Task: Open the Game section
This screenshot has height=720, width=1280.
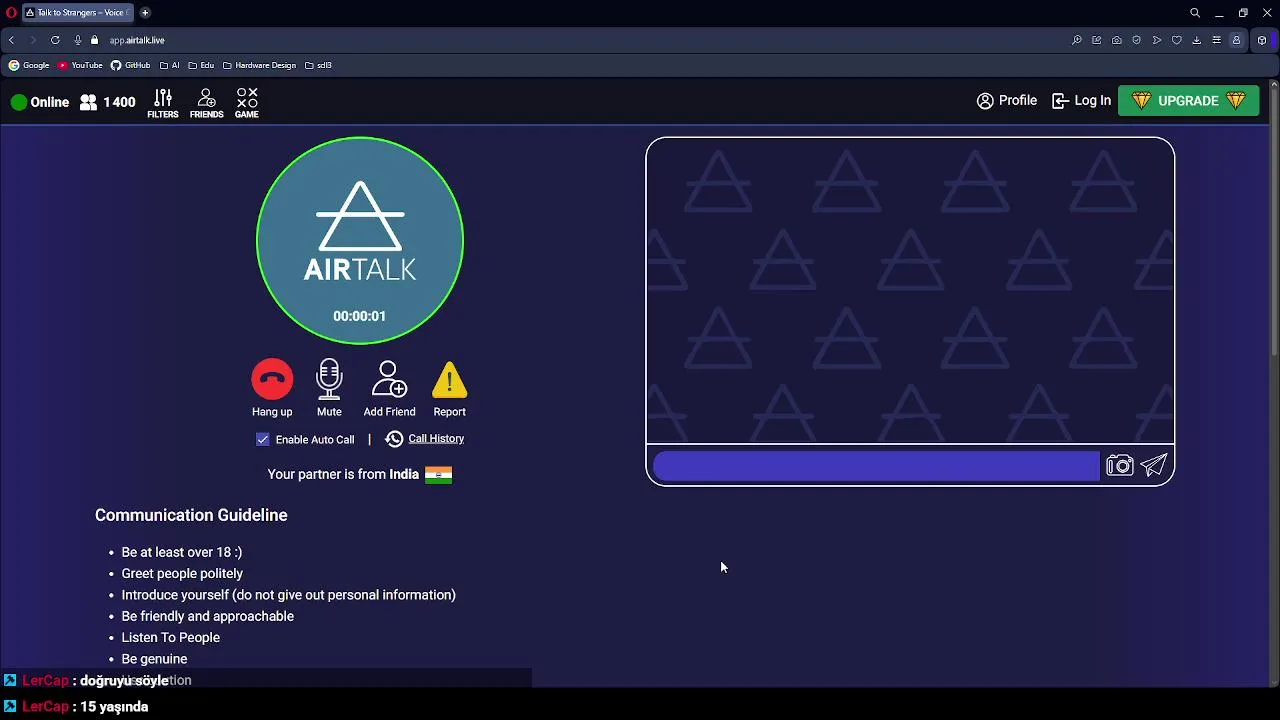Action: click(x=247, y=103)
